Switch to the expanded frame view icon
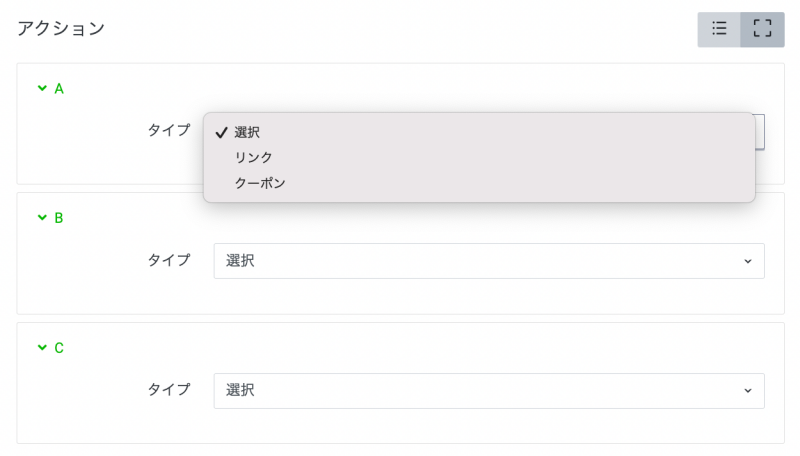Image resolution: width=800 pixels, height=456 pixels. click(763, 29)
